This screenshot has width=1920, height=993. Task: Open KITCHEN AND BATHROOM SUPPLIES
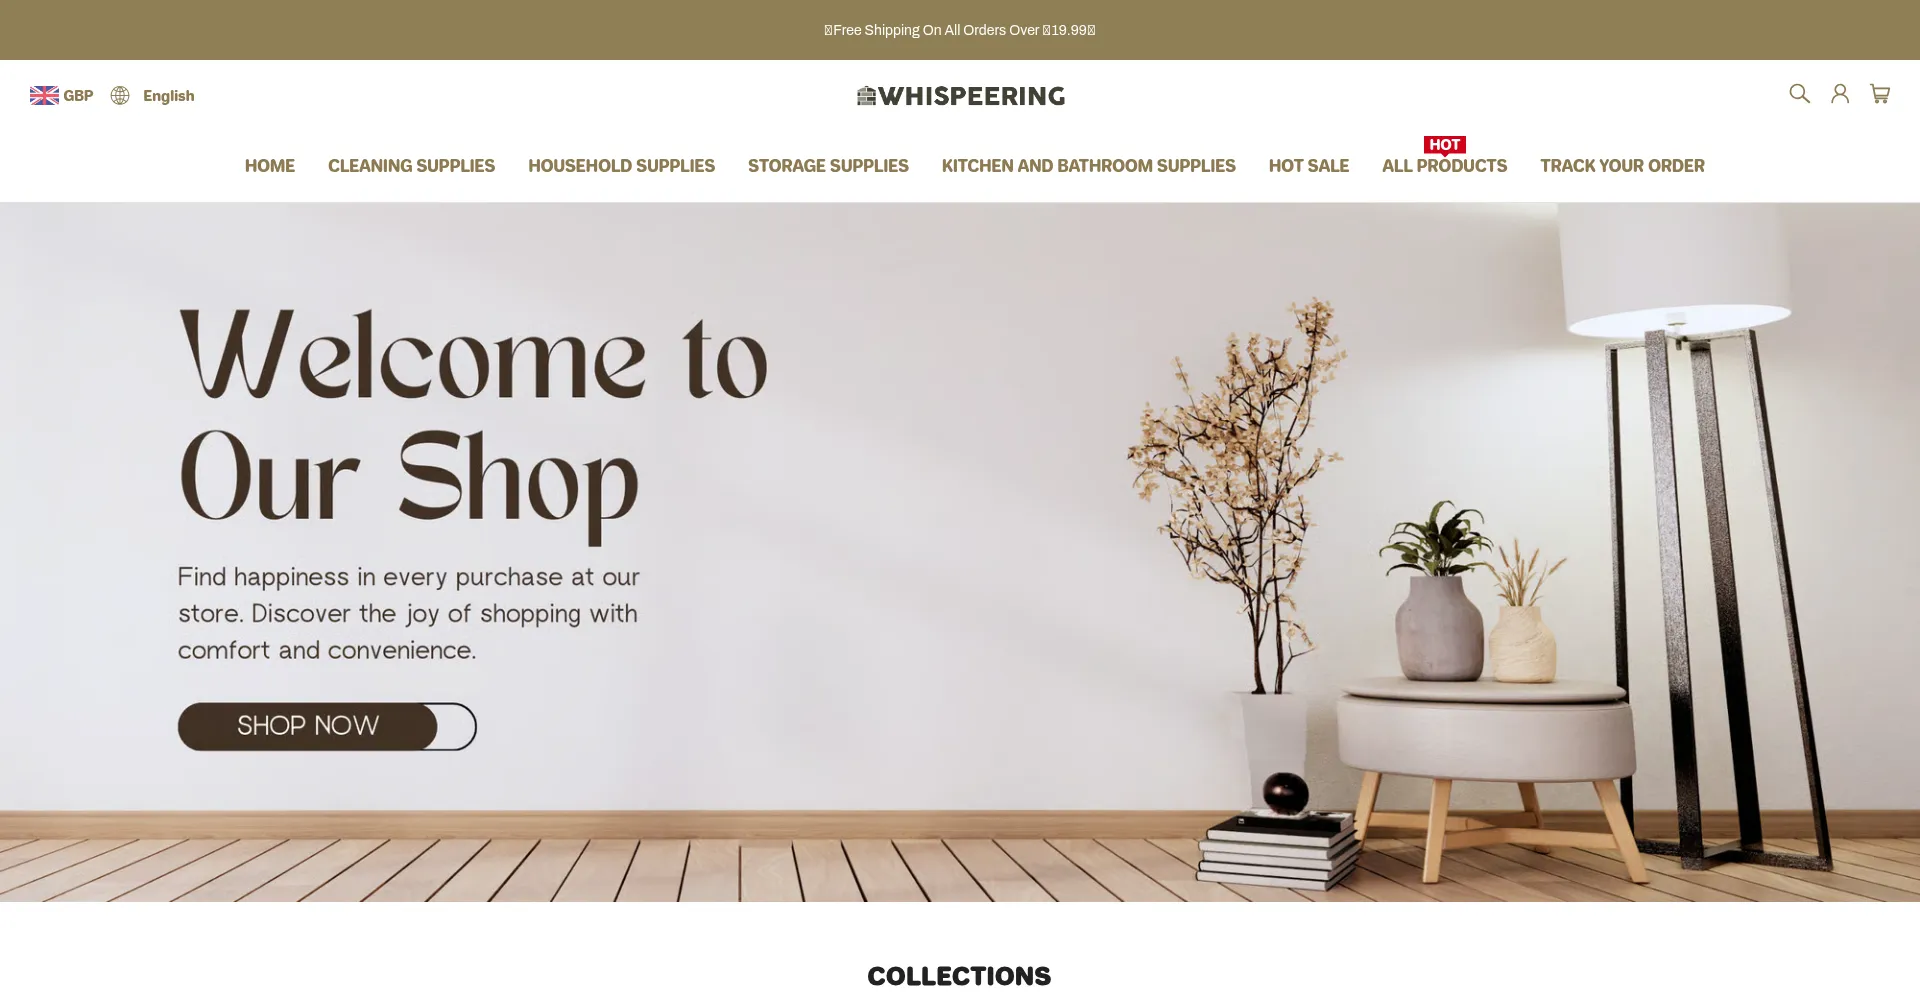point(1088,166)
